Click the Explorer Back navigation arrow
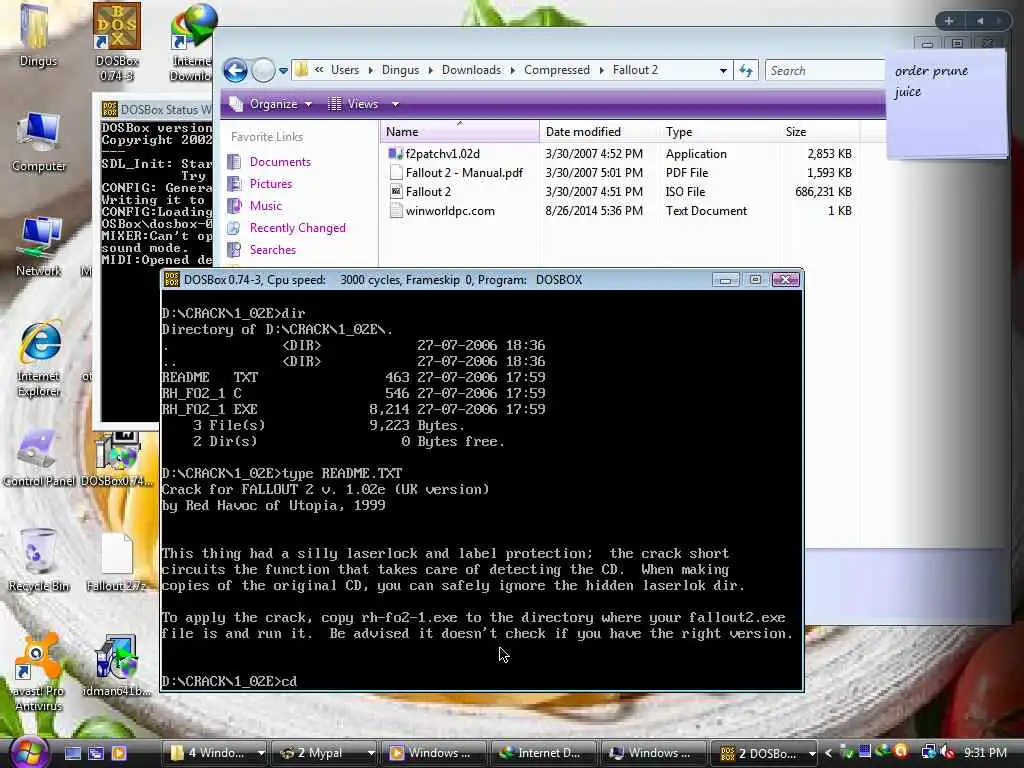Screen dimensions: 1024x768 (x=235, y=71)
